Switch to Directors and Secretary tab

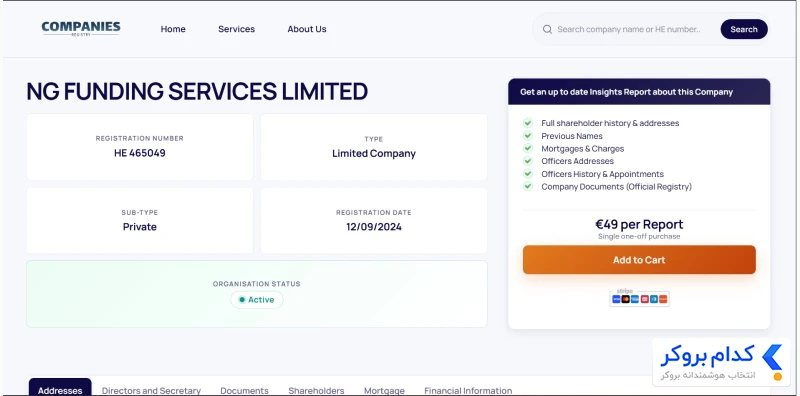point(152,390)
